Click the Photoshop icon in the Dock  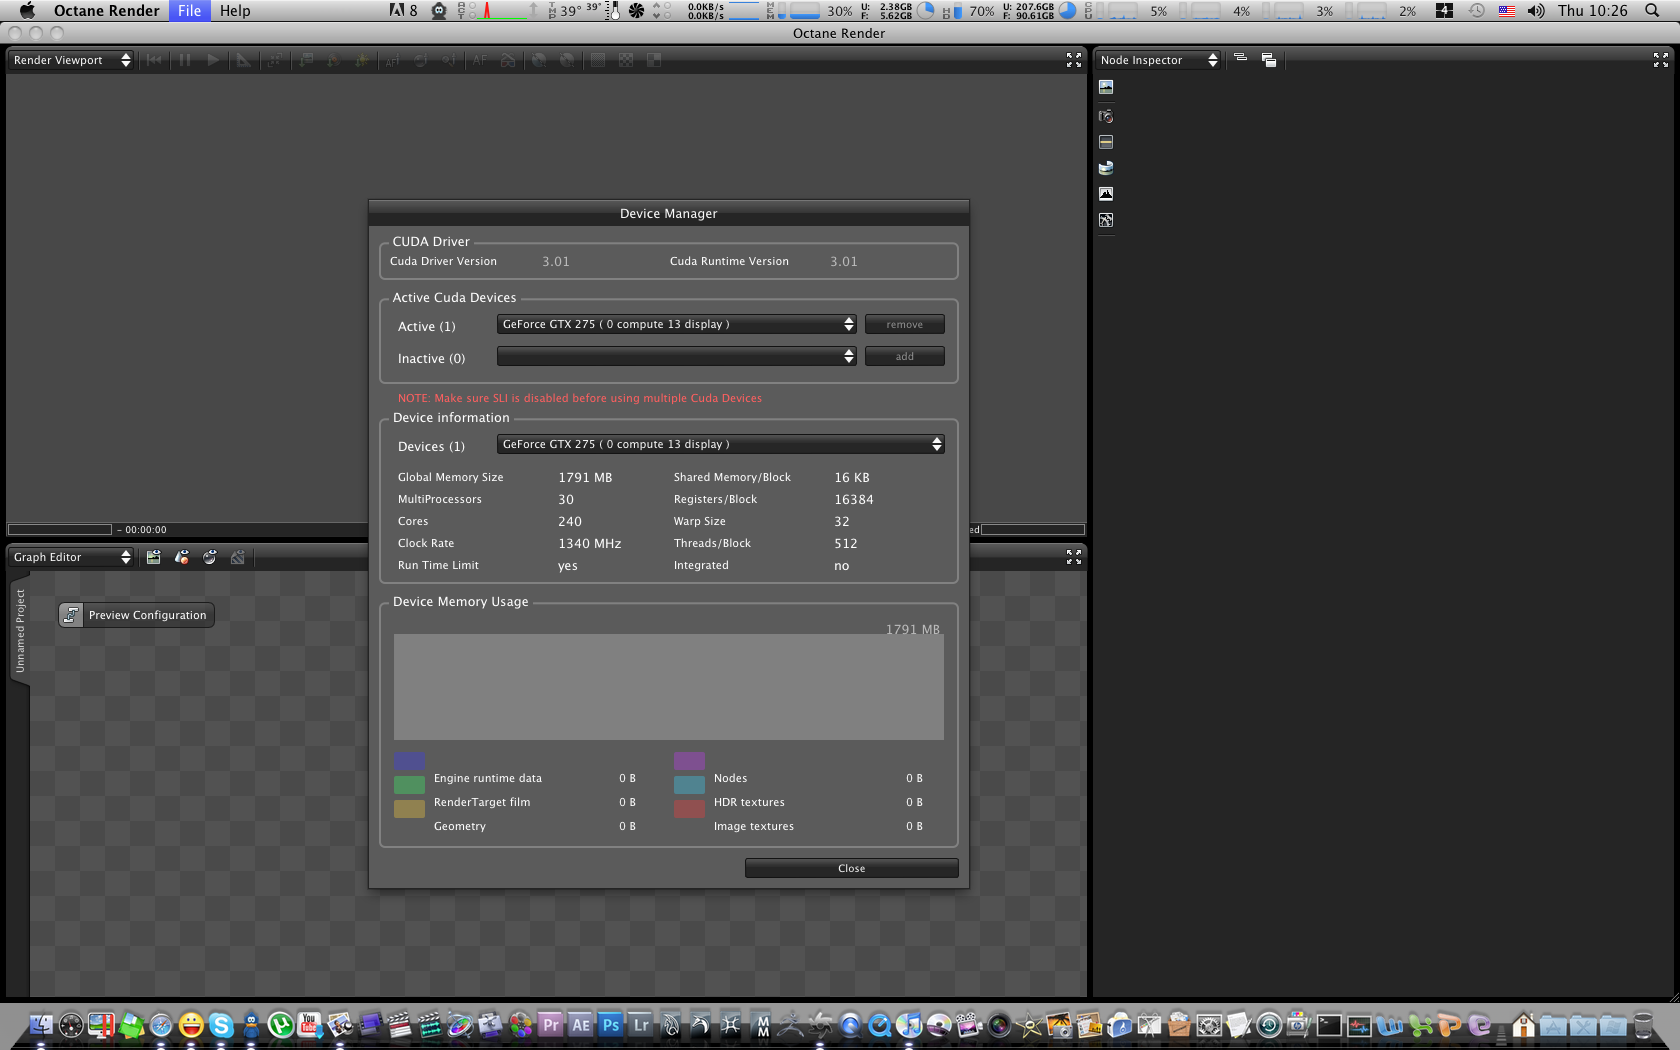click(x=611, y=1025)
